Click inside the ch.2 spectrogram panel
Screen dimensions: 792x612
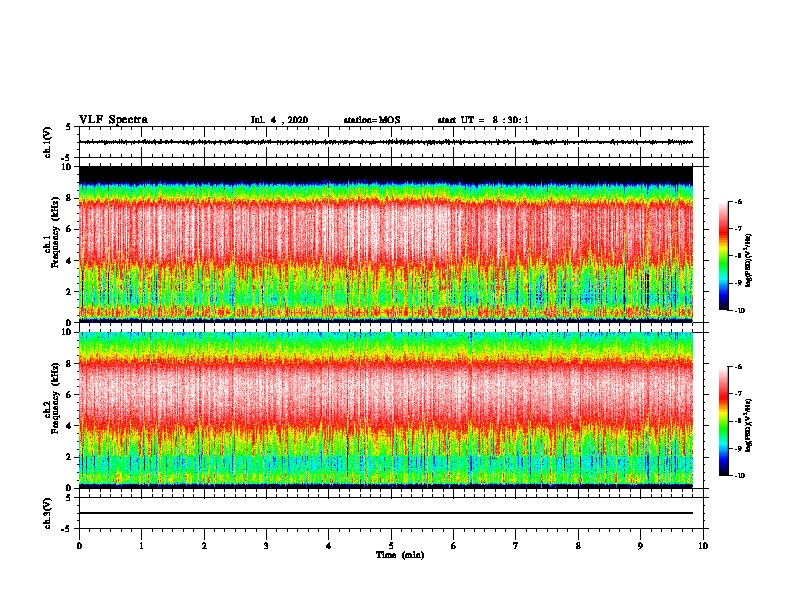click(386, 410)
